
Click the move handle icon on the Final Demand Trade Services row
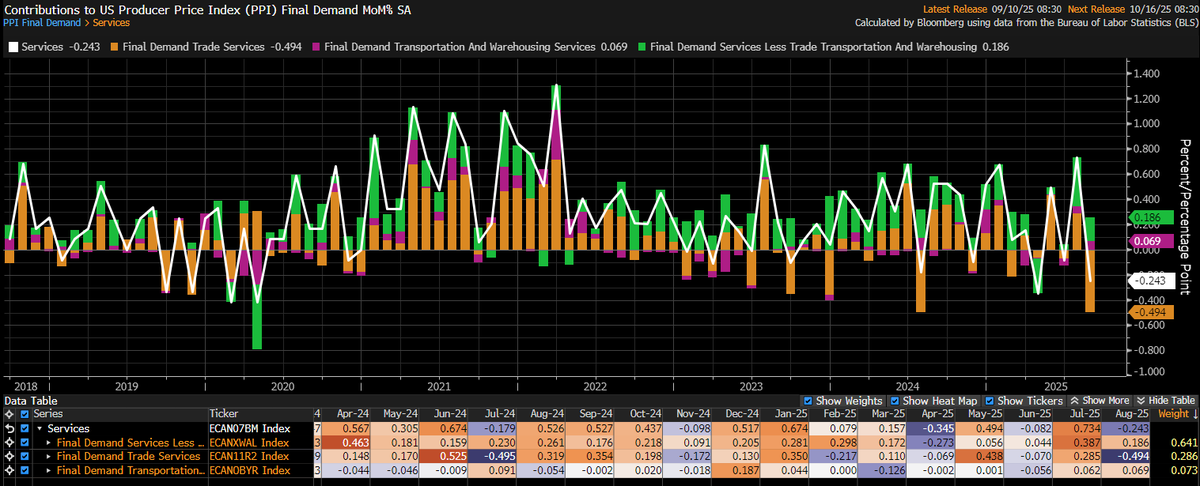coord(9,456)
